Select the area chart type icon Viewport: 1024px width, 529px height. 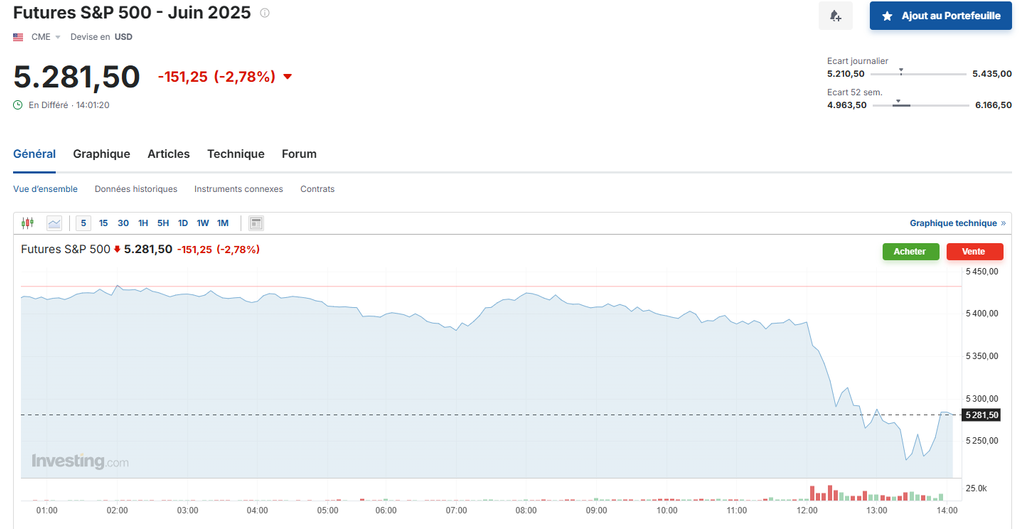[x=54, y=223]
